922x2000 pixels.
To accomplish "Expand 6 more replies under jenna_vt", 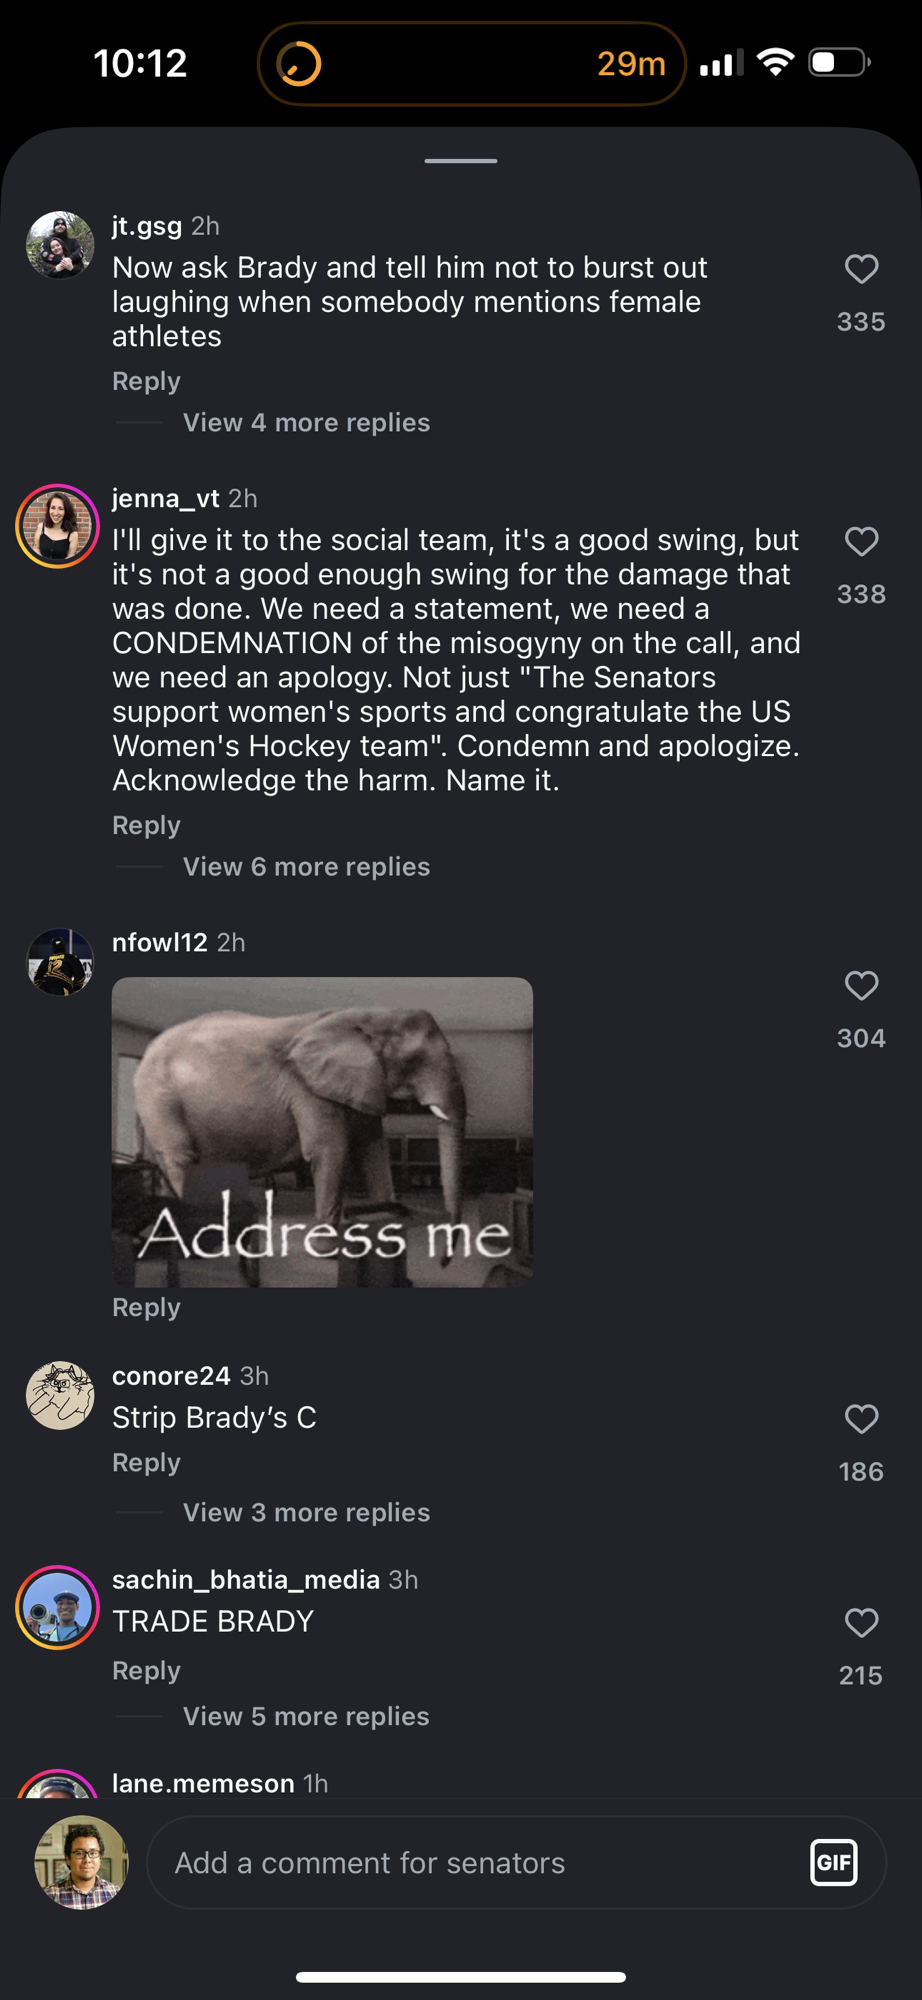I will click(306, 867).
